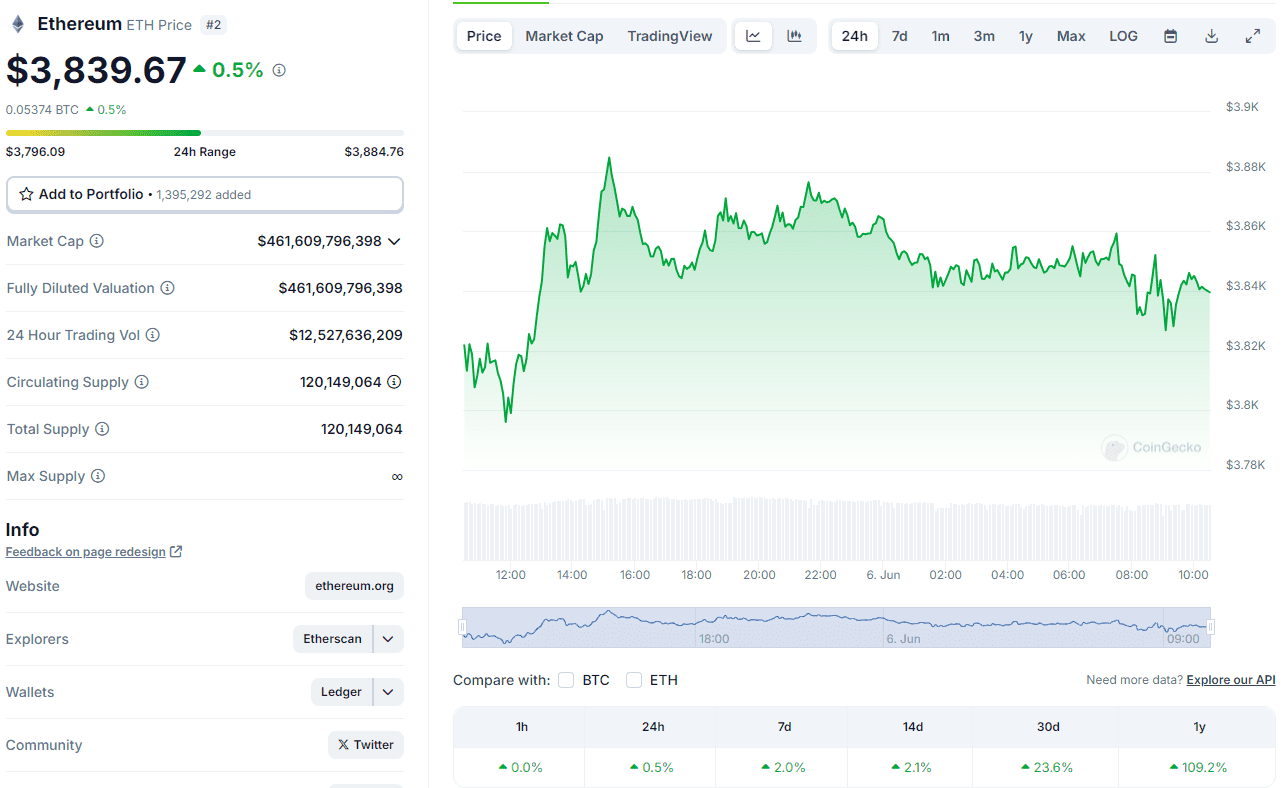Click the Ethereum diamond logo icon
This screenshot has width=1285, height=788.
(17, 24)
